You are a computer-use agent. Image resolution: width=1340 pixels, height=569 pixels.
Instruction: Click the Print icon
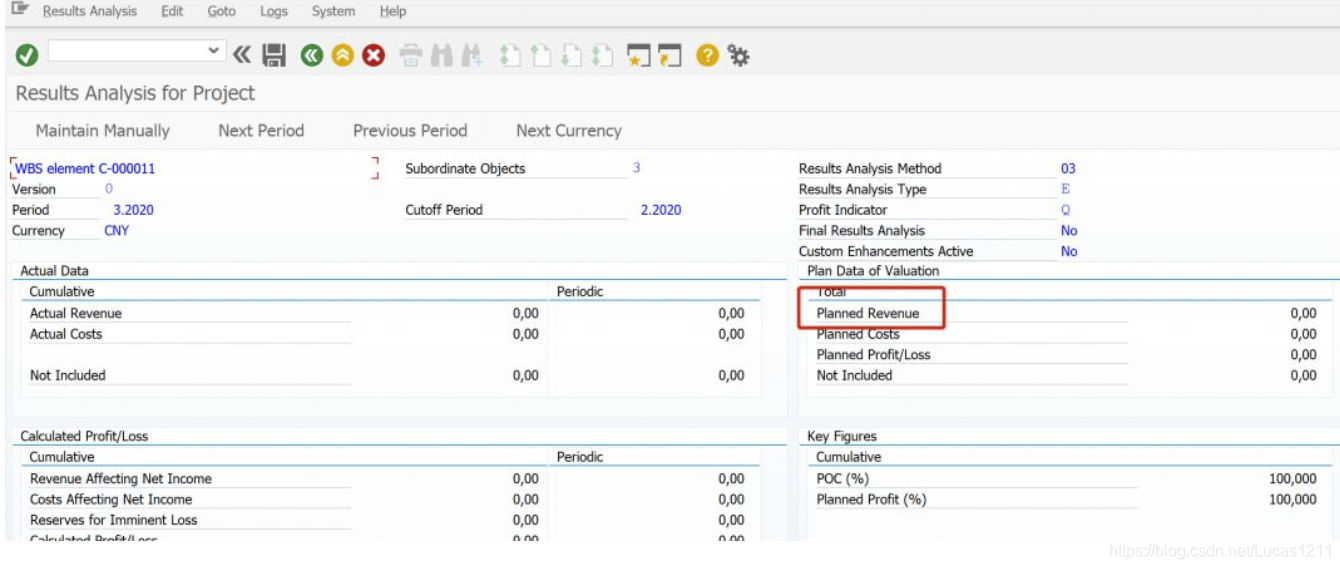[x=411, y=56]
